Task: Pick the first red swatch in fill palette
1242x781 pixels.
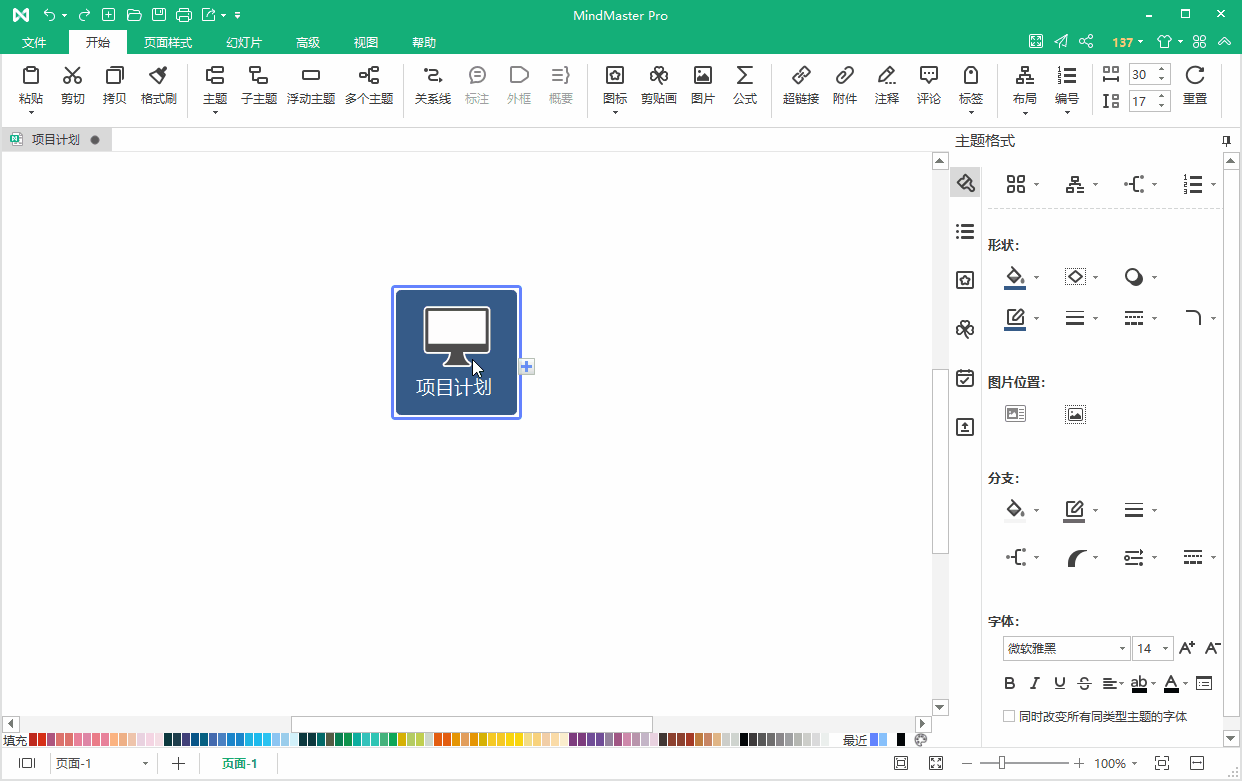Action: pos(34,740)
